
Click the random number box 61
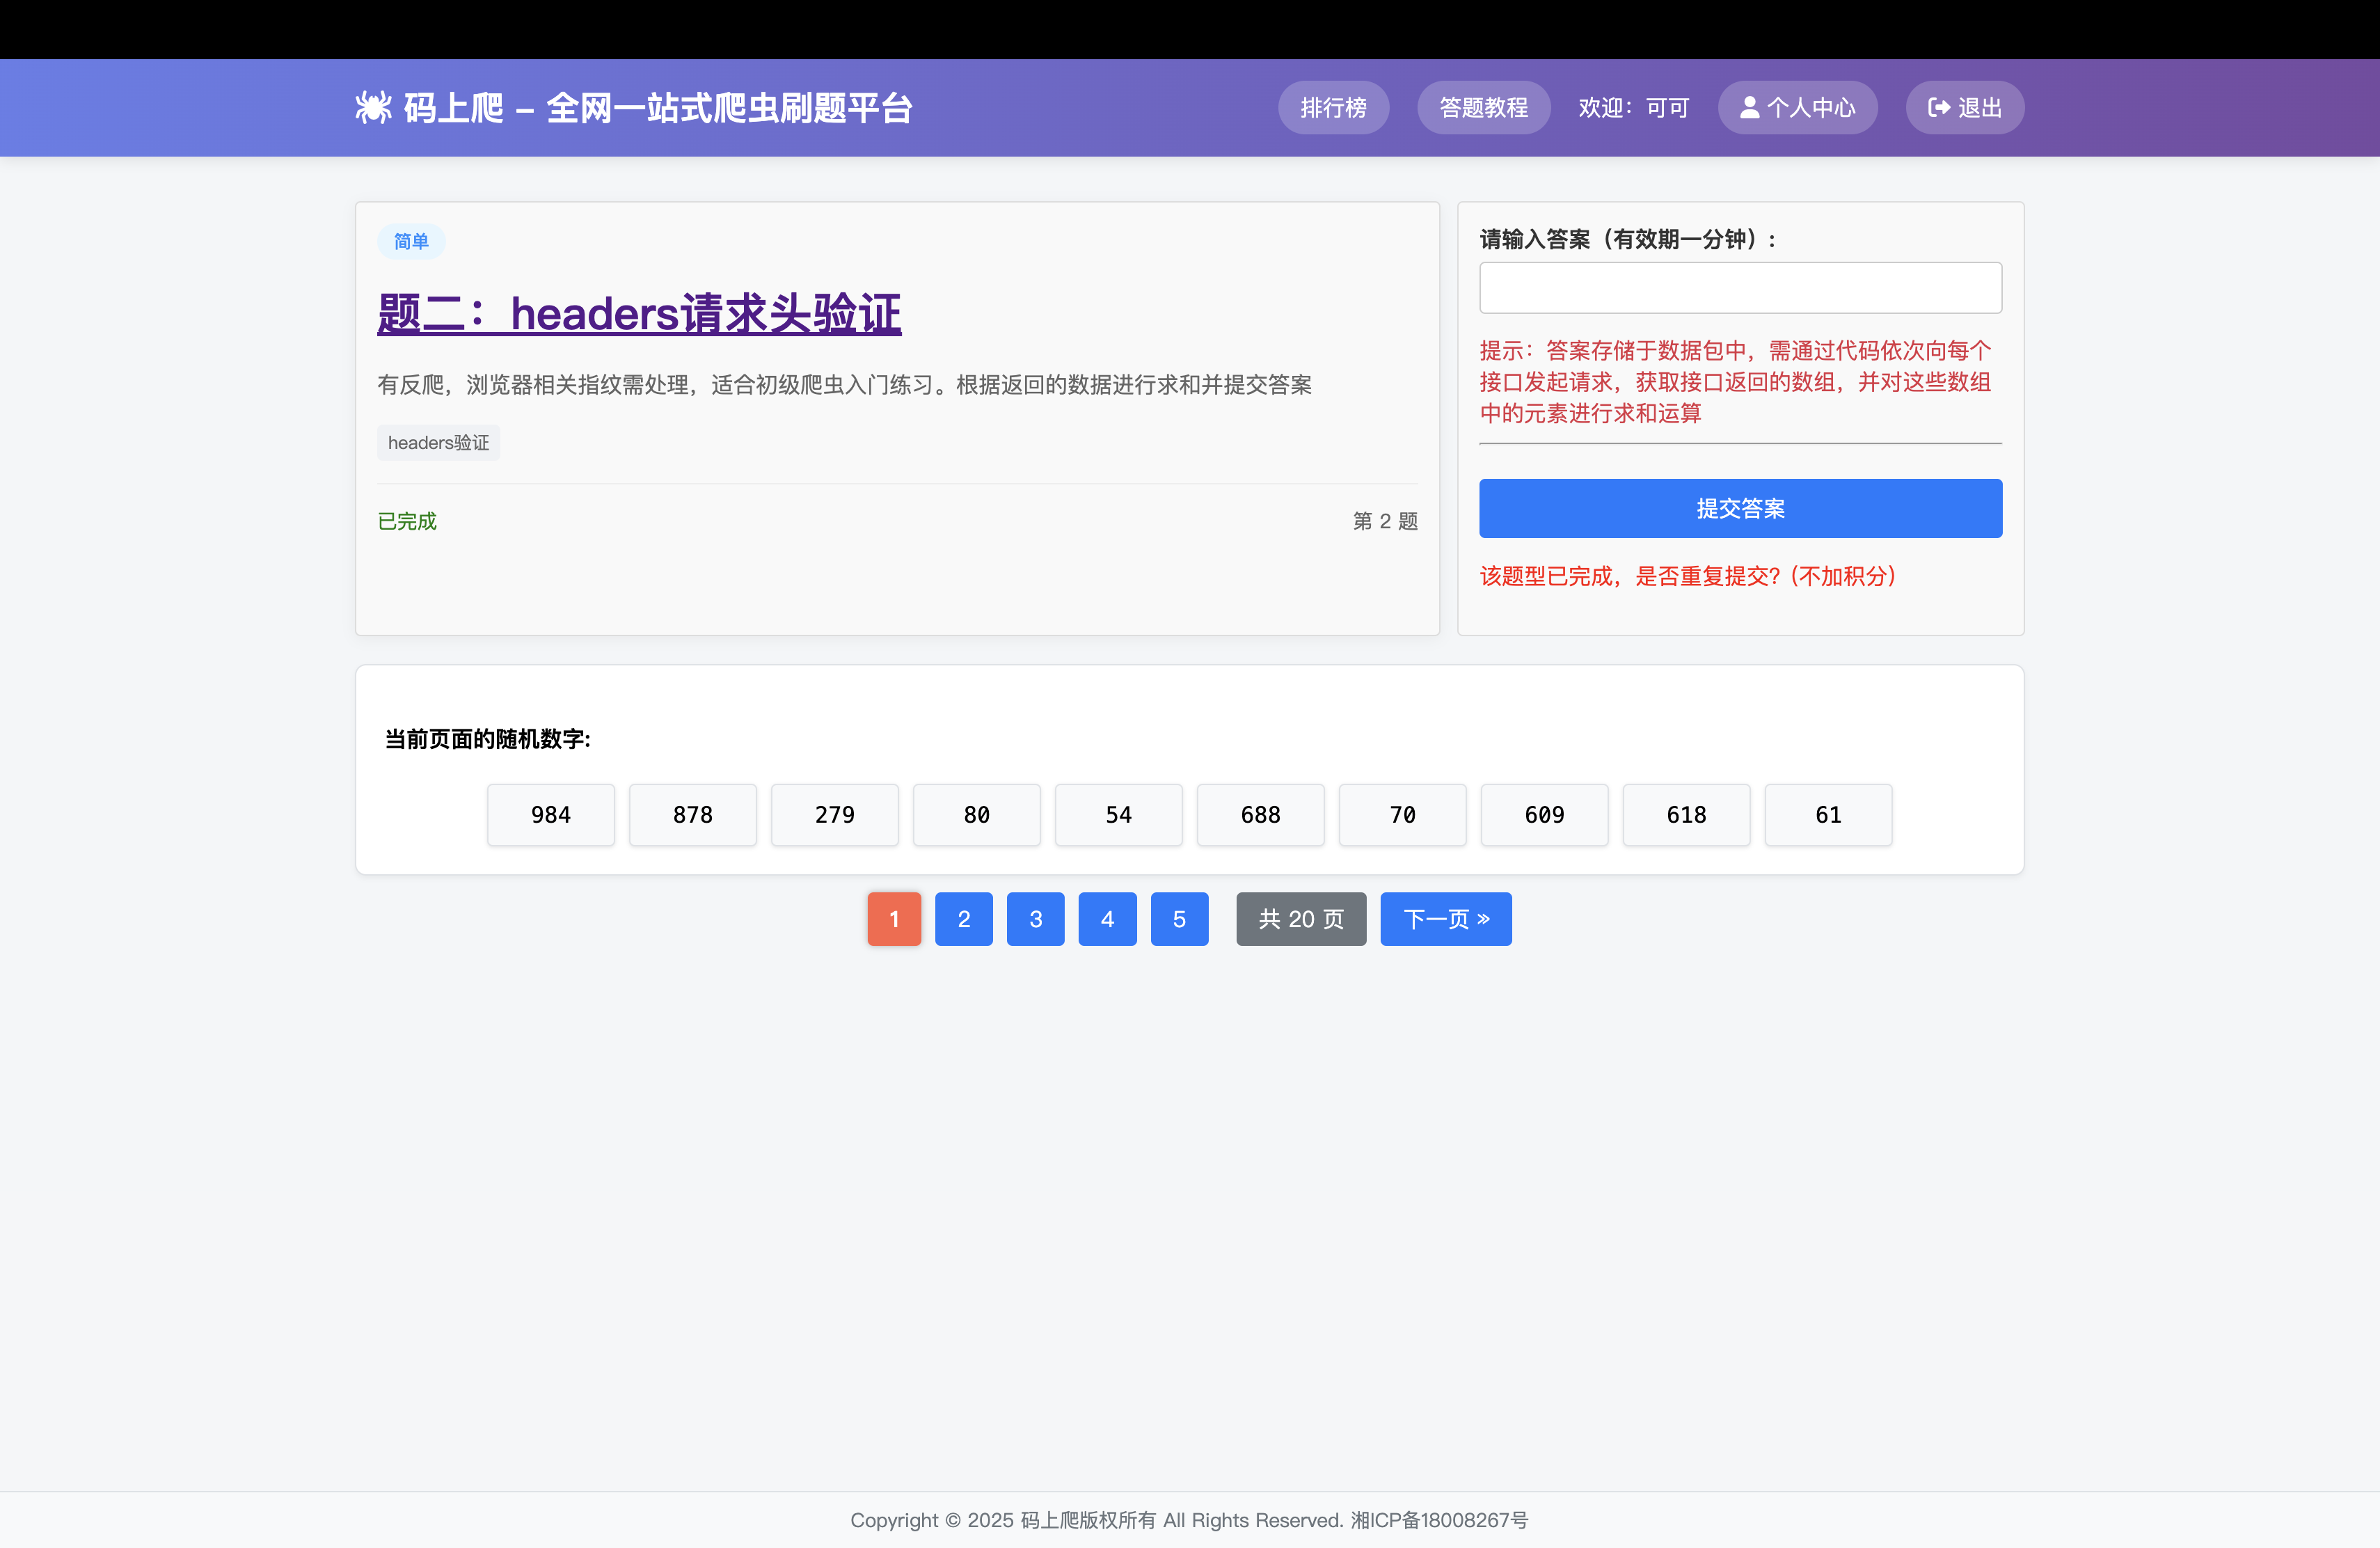(x=1827, y=815)
